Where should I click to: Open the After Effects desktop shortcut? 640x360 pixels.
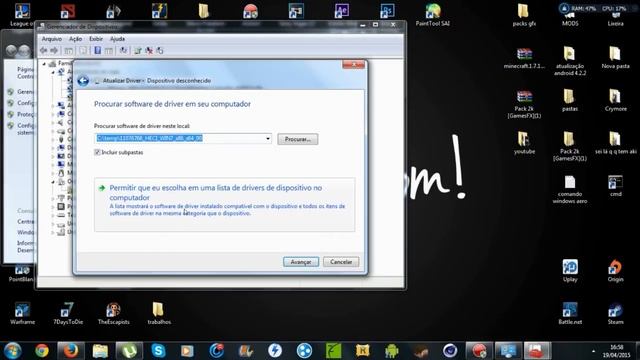(342, 12)
